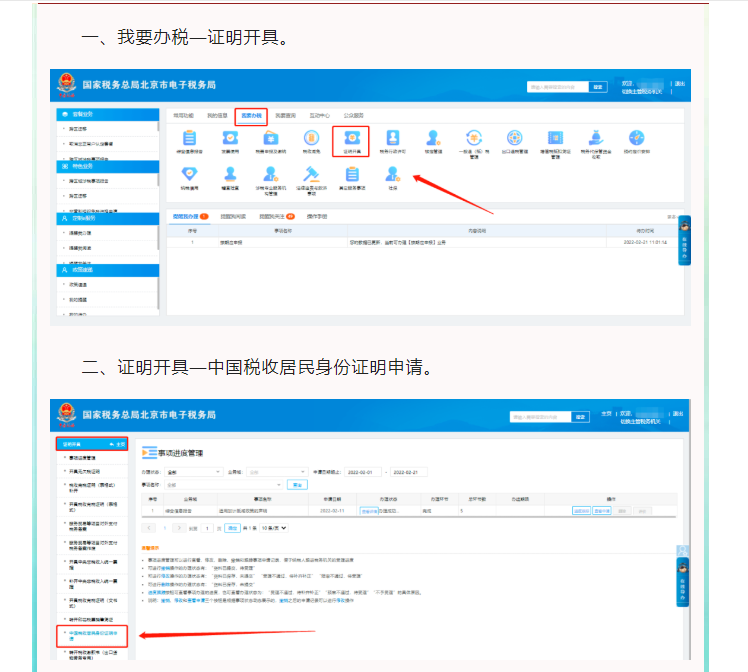This screenshot has width=748, height=672.
Task: Click timestamp cell 2022-02-21 11:01:14
Action: (x=645, y=242)
